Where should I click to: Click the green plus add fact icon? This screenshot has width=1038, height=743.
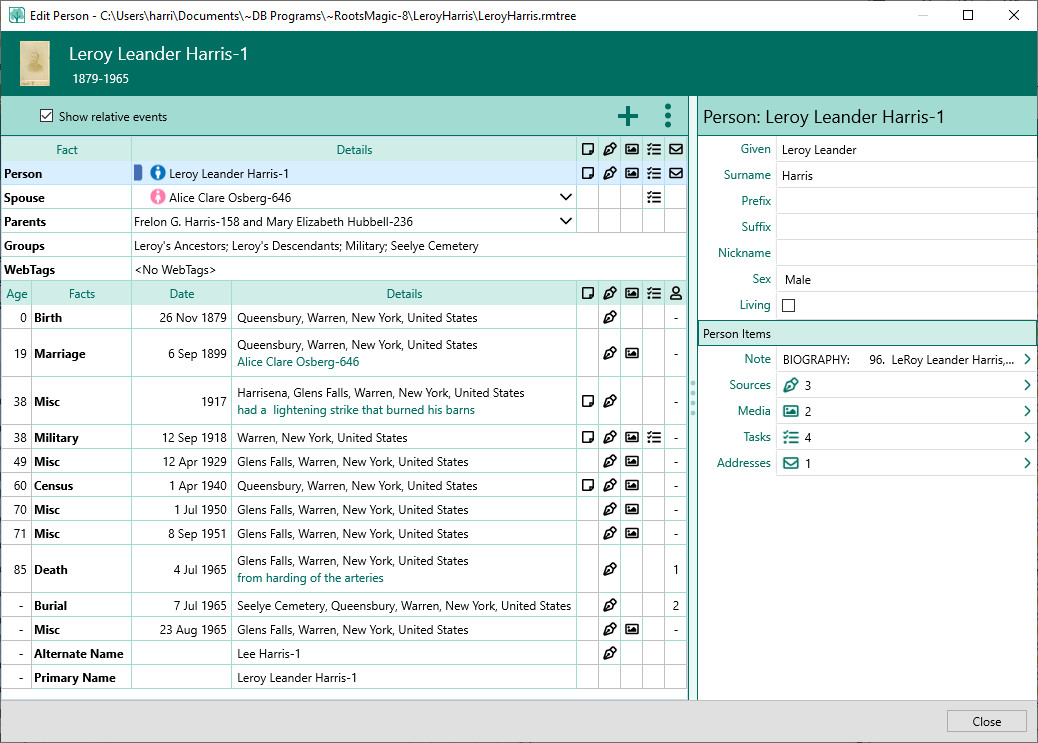(627, 116)
